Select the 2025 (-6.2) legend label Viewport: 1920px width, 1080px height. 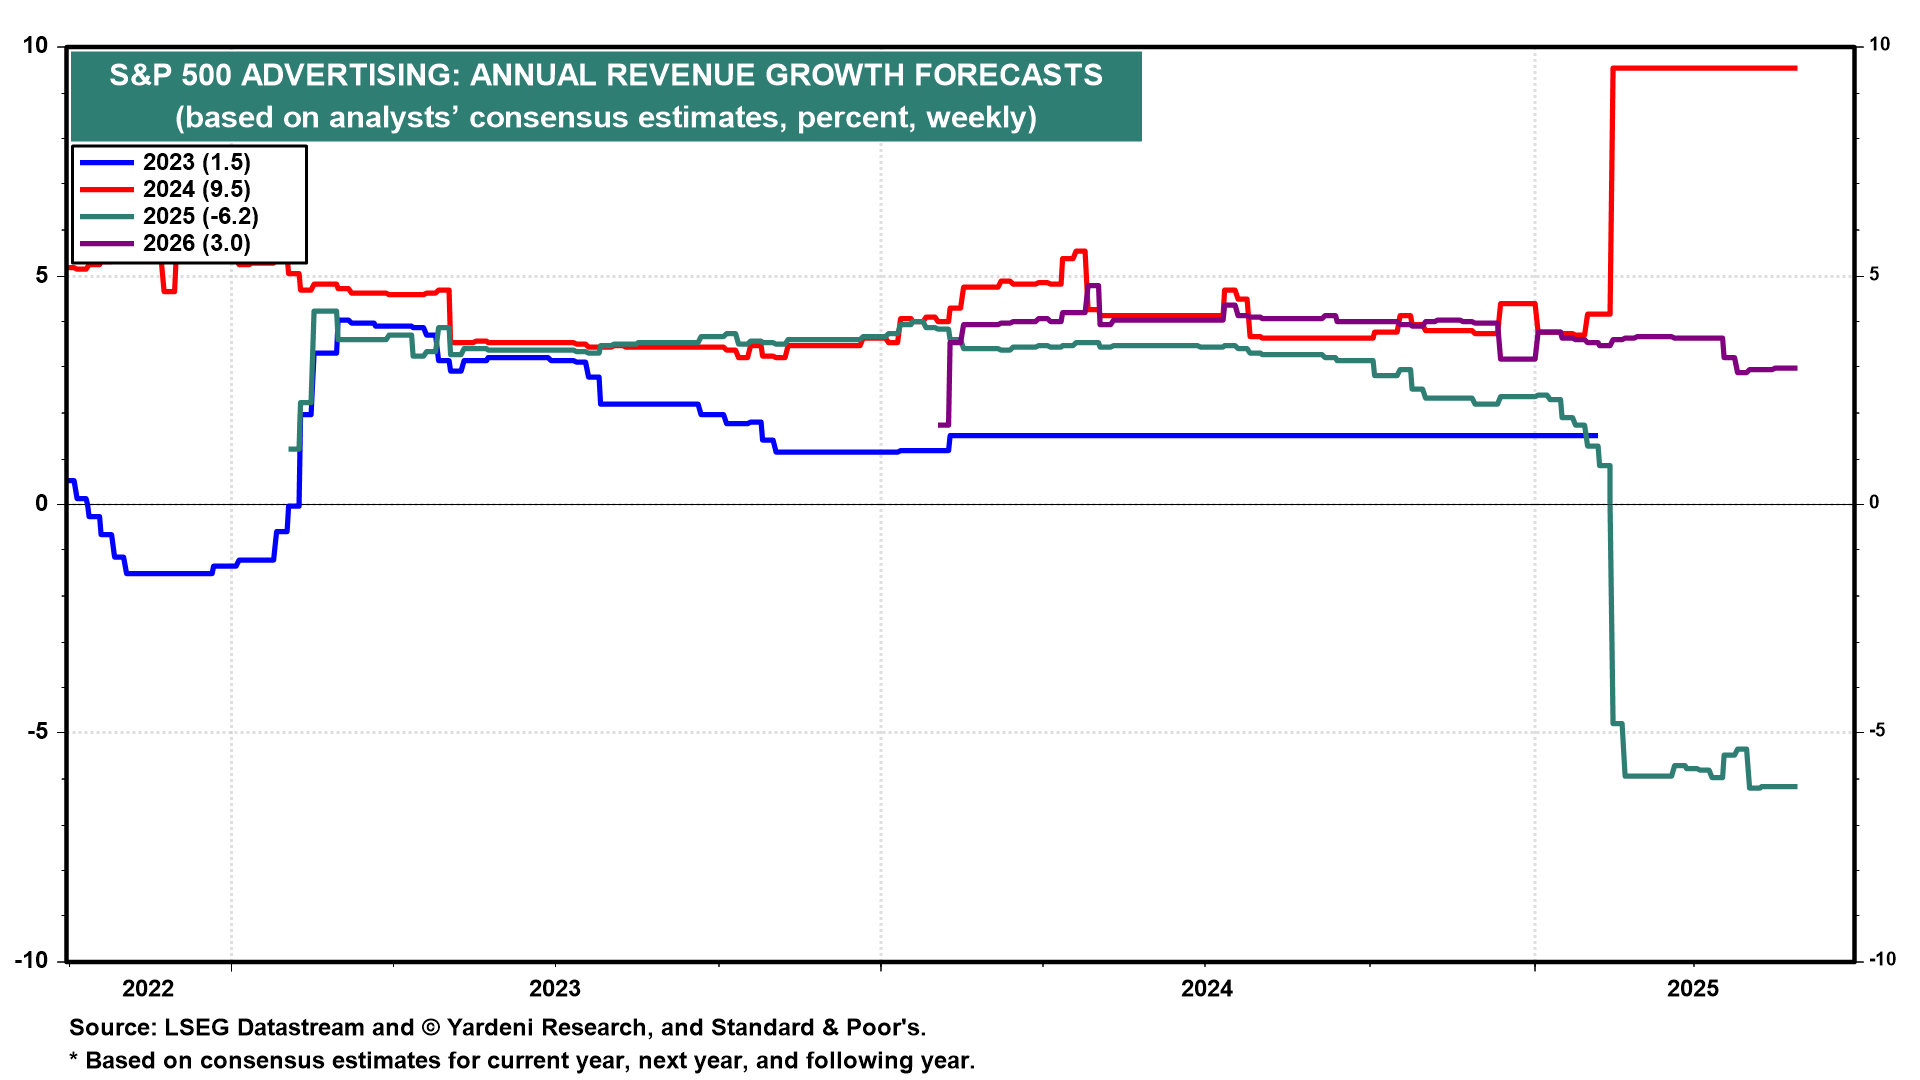tap(200, 217)
